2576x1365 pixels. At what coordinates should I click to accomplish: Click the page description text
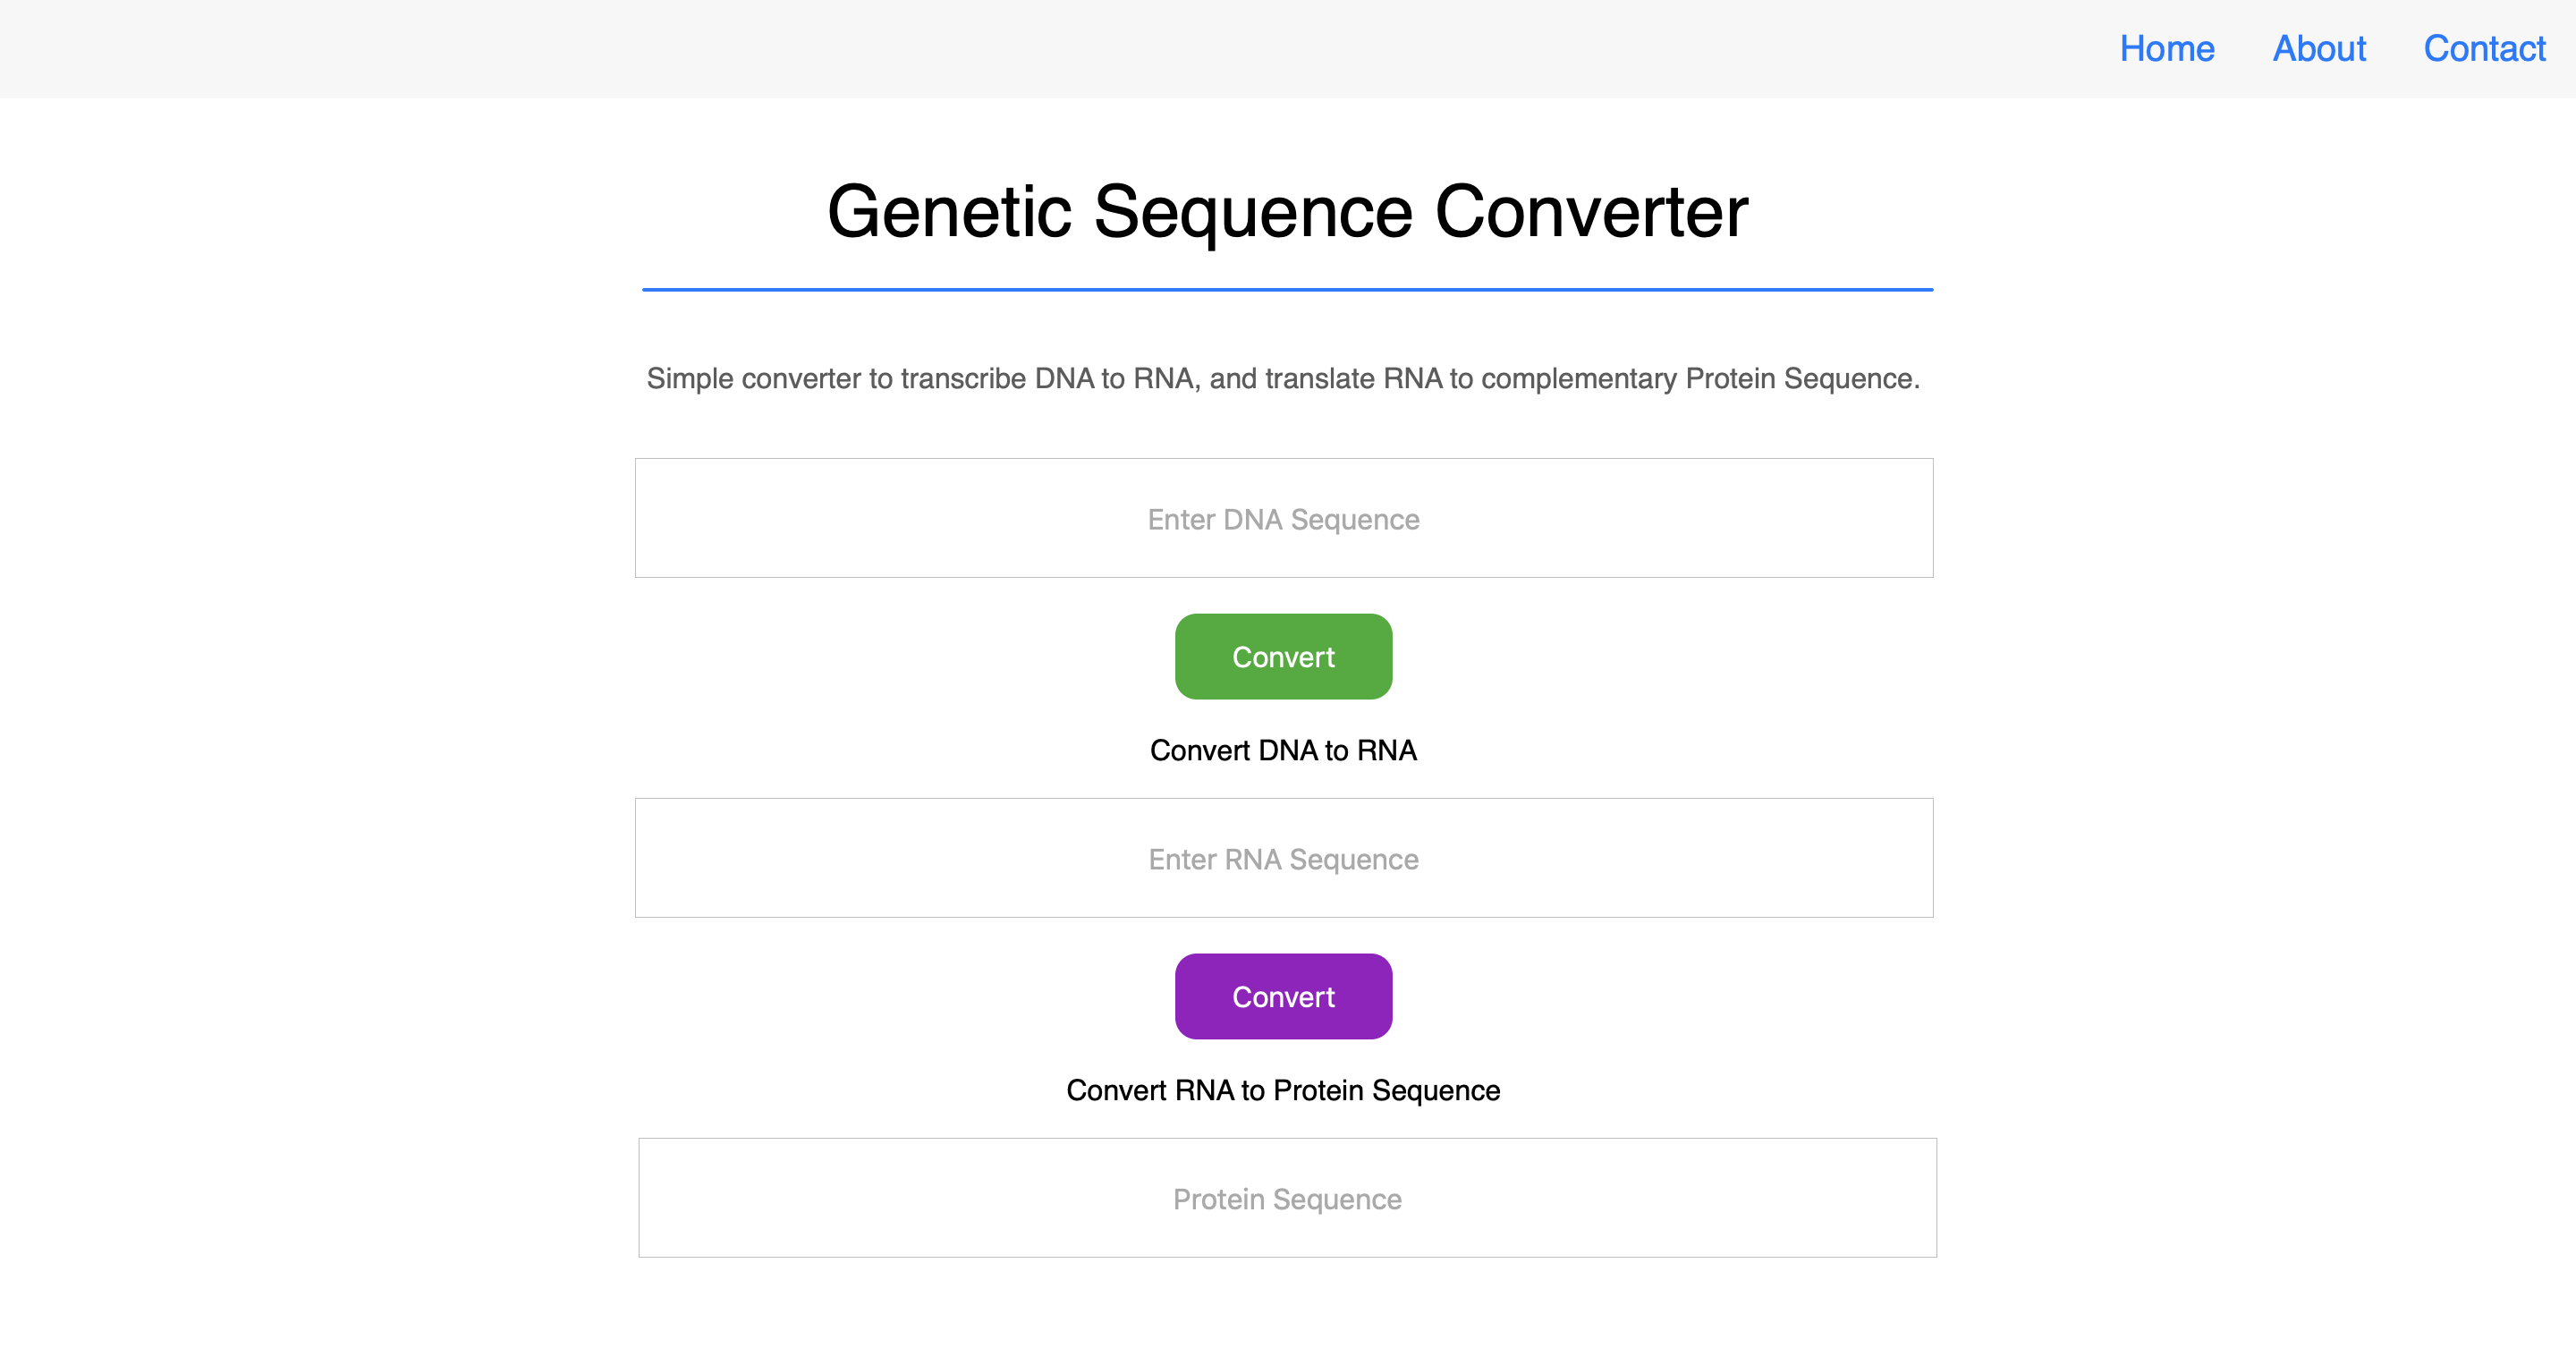1283,379
